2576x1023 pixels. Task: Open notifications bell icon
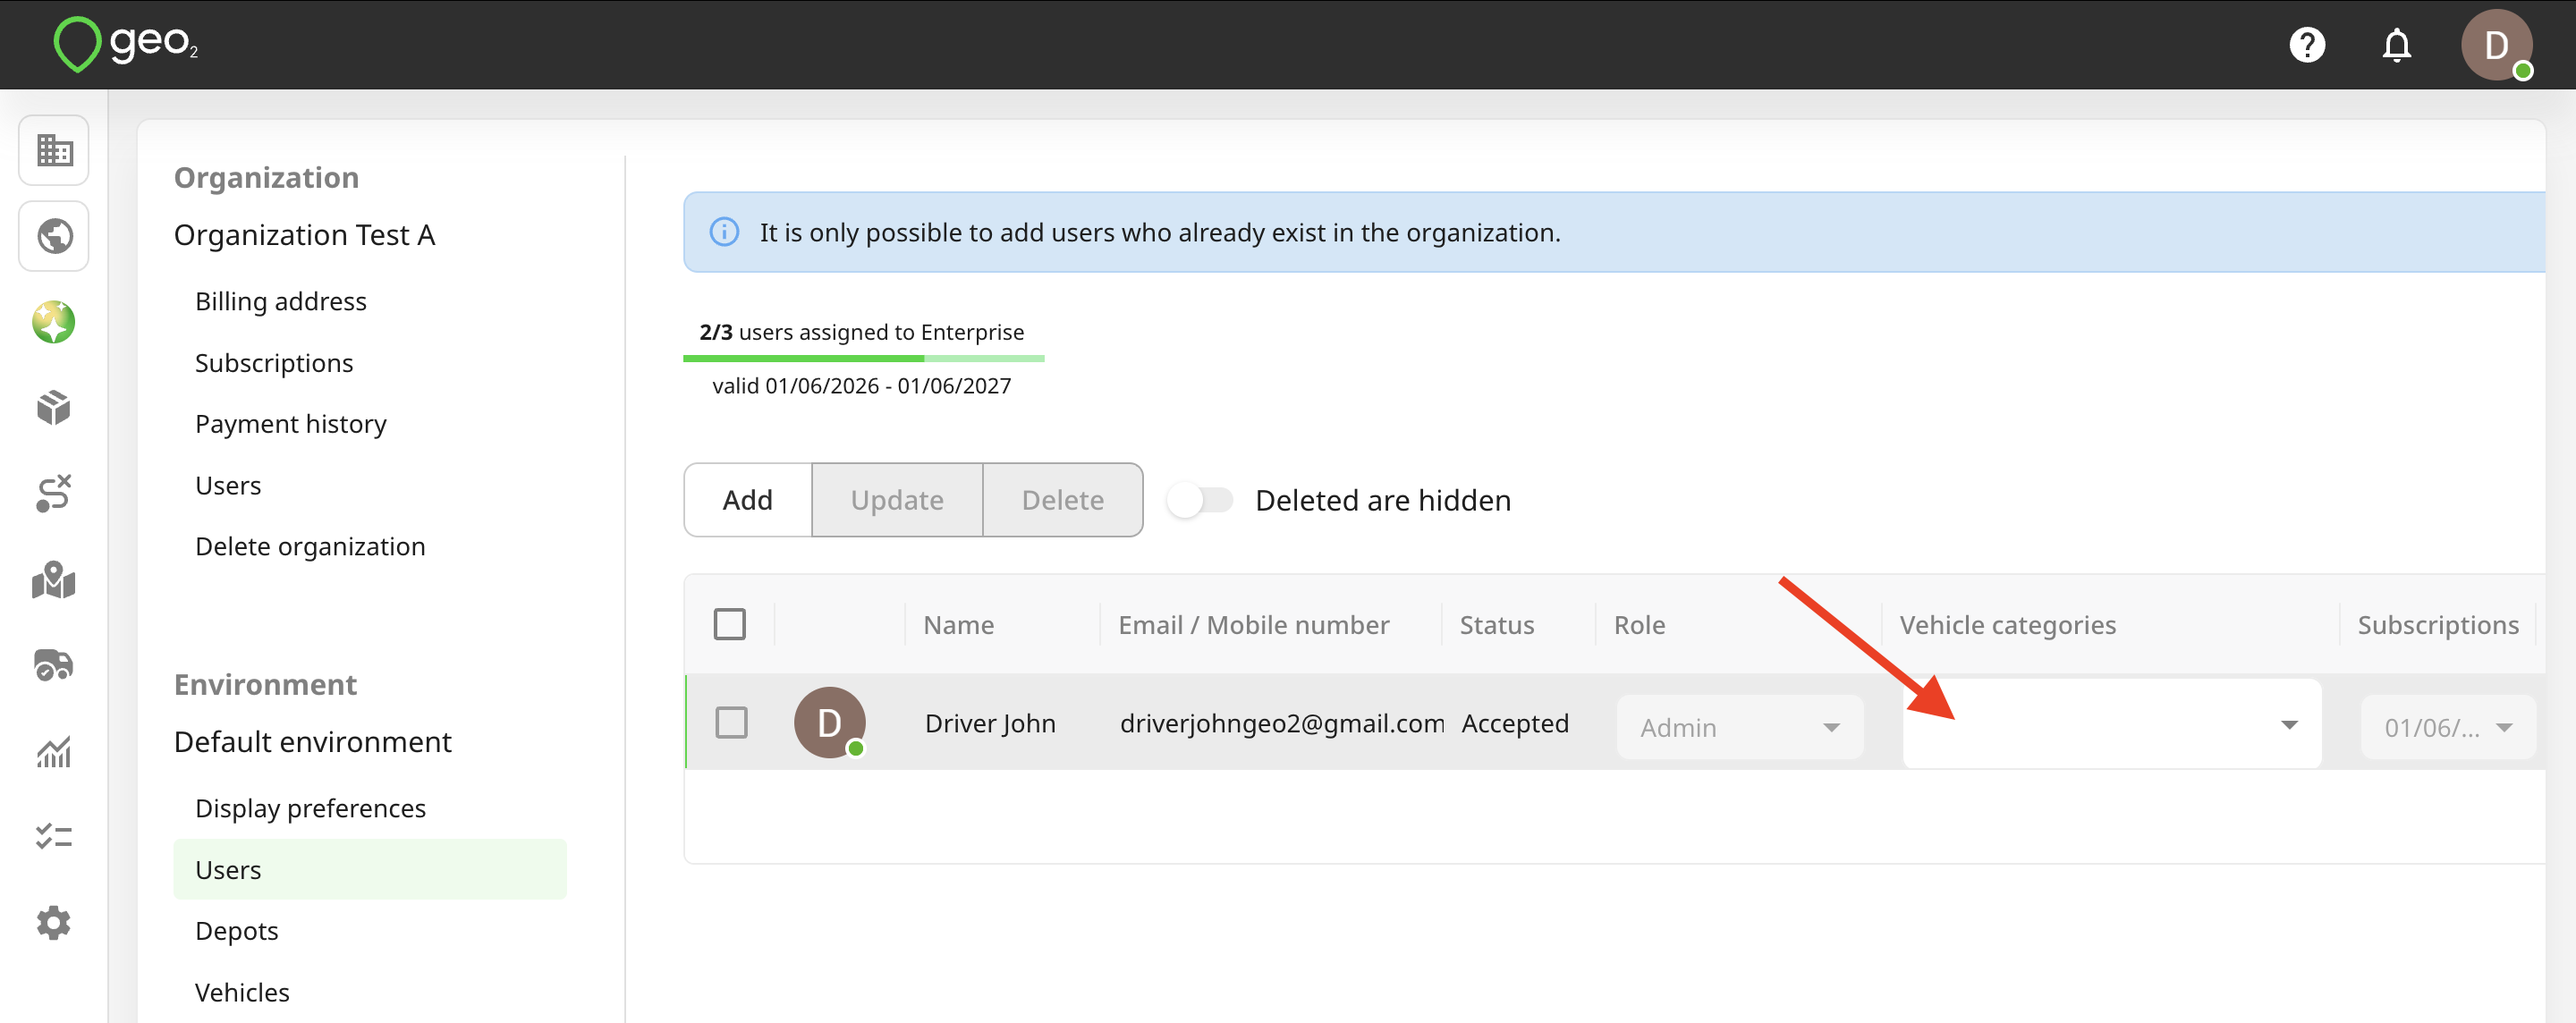point(2397,45)
